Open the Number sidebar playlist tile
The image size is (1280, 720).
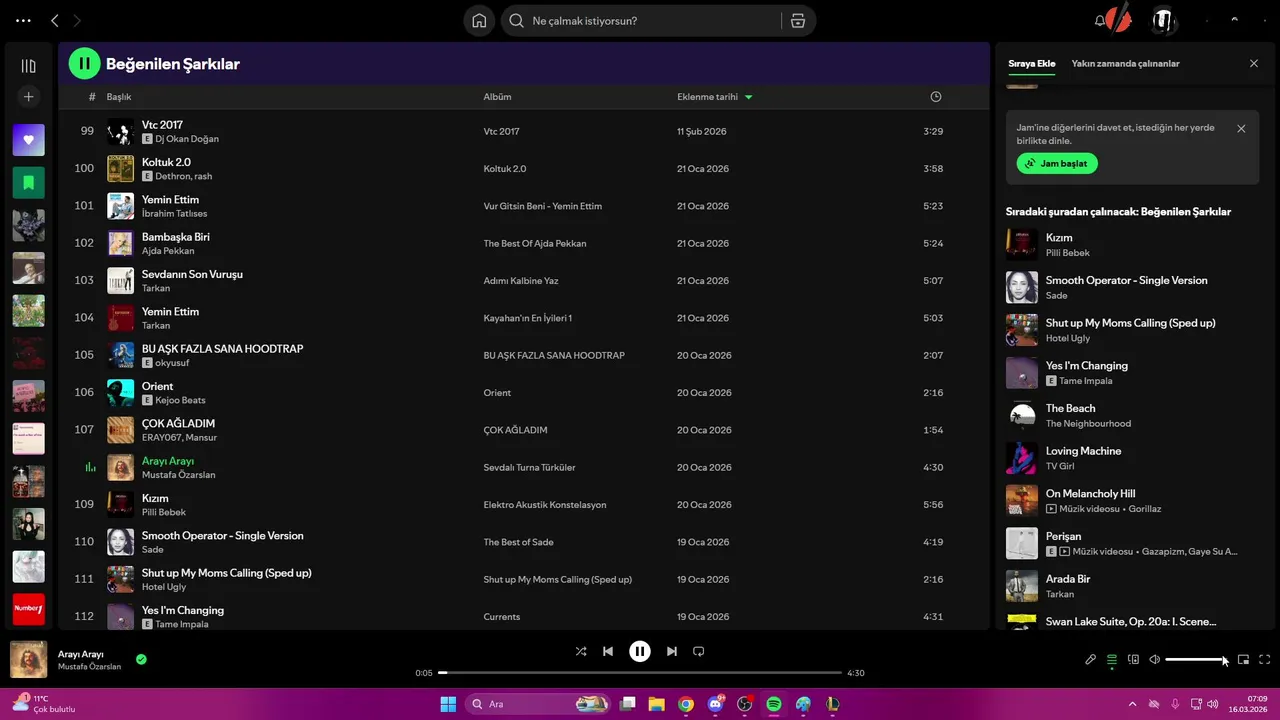click(28, 609)
